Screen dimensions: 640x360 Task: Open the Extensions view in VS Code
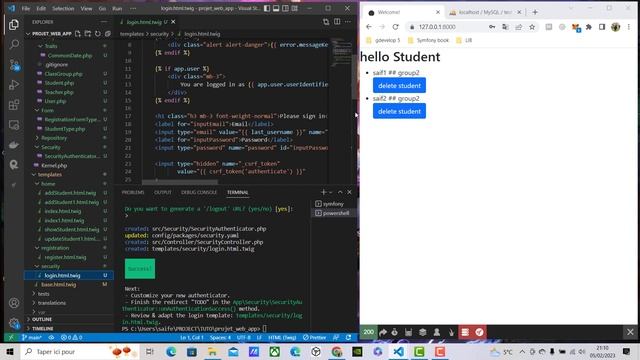(14, 105)
